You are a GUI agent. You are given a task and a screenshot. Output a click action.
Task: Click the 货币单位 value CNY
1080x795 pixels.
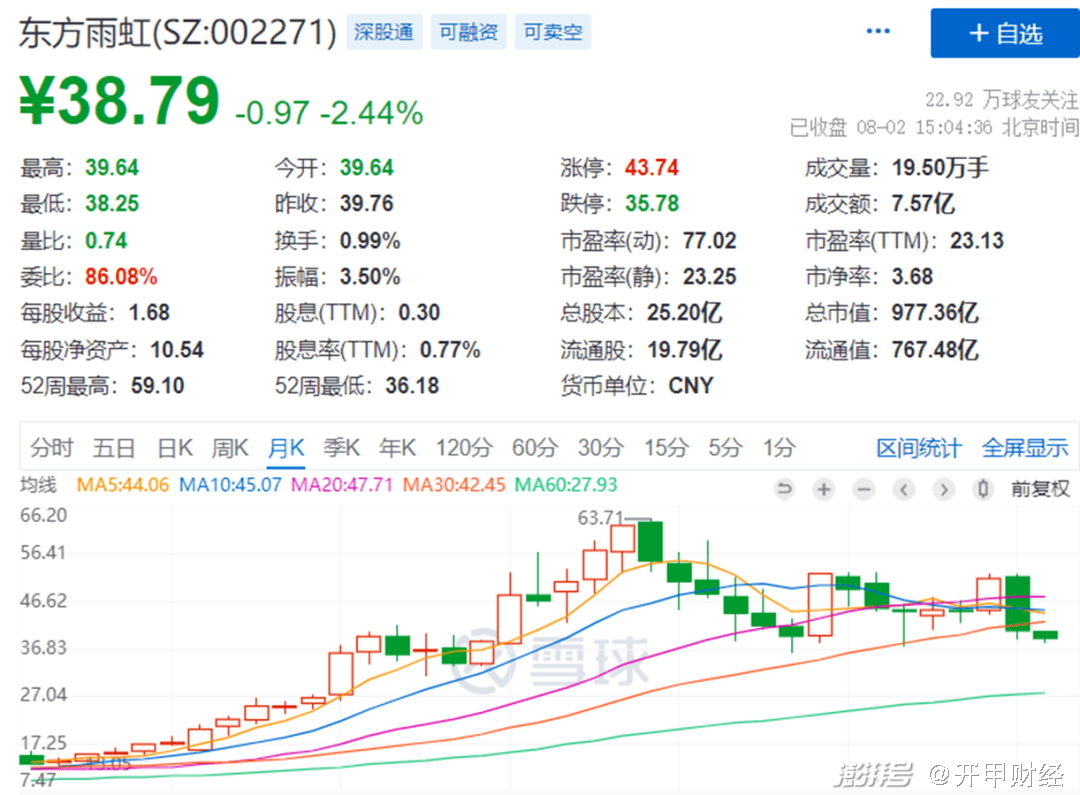(x=691, y=386)
